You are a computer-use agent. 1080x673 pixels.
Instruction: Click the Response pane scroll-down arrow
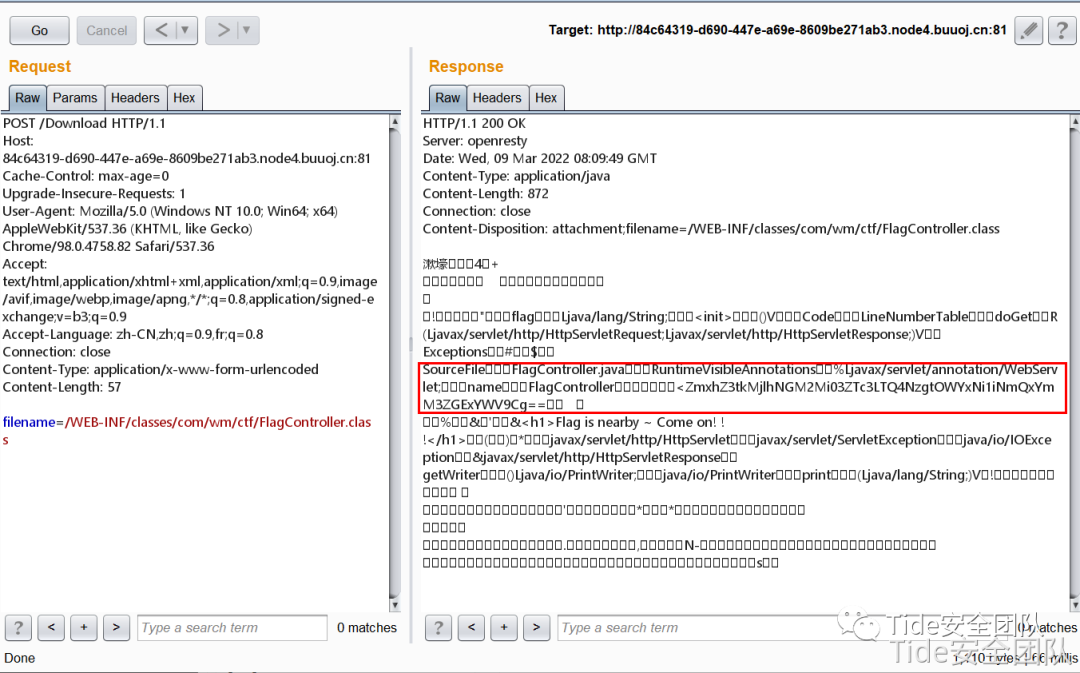[x=1074, y=605]
